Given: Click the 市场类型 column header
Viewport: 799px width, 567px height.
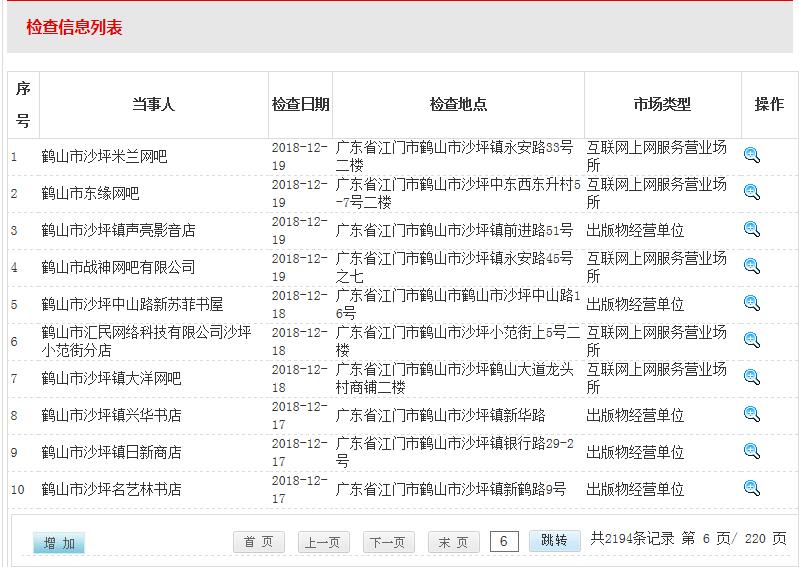Looking at the screenshot, I should pos(662,105).
